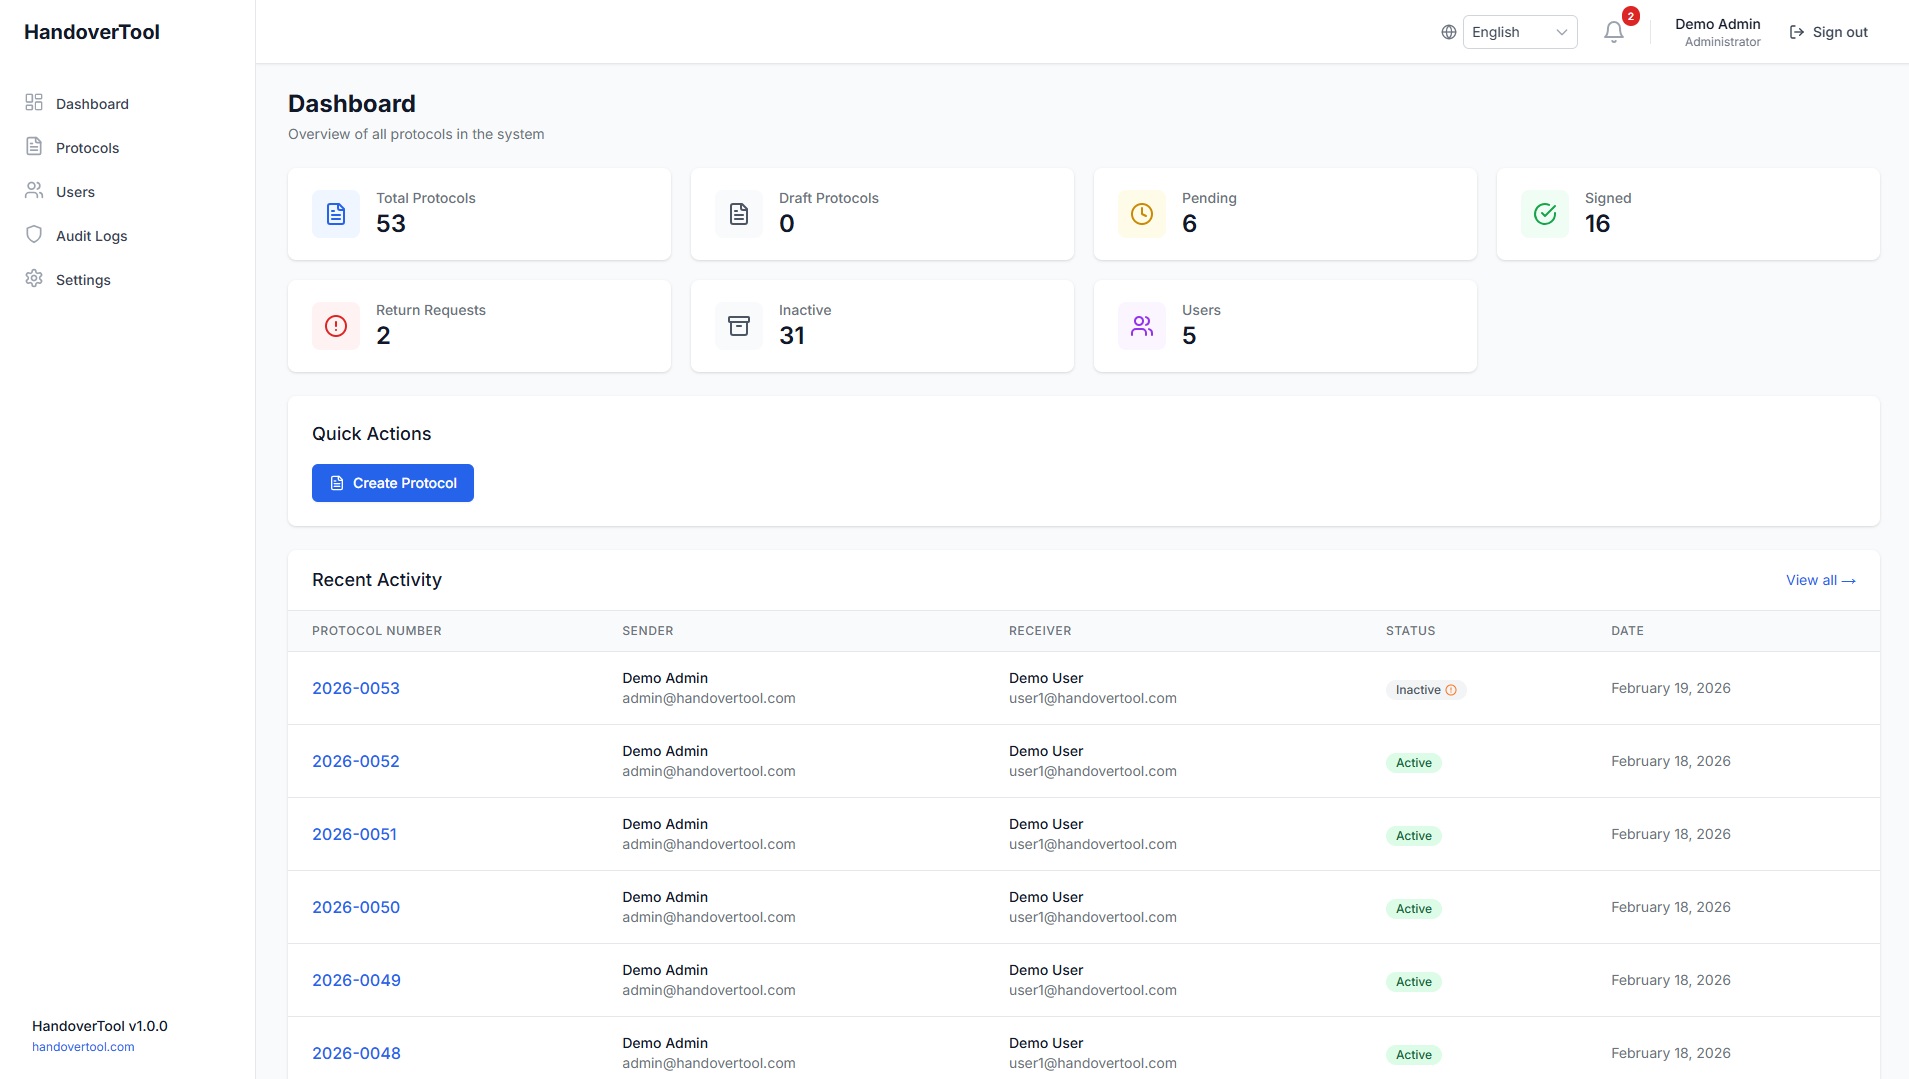1909x1079 pixels.
Task: Click the Pending clock icon
Action: (1142, 214)
